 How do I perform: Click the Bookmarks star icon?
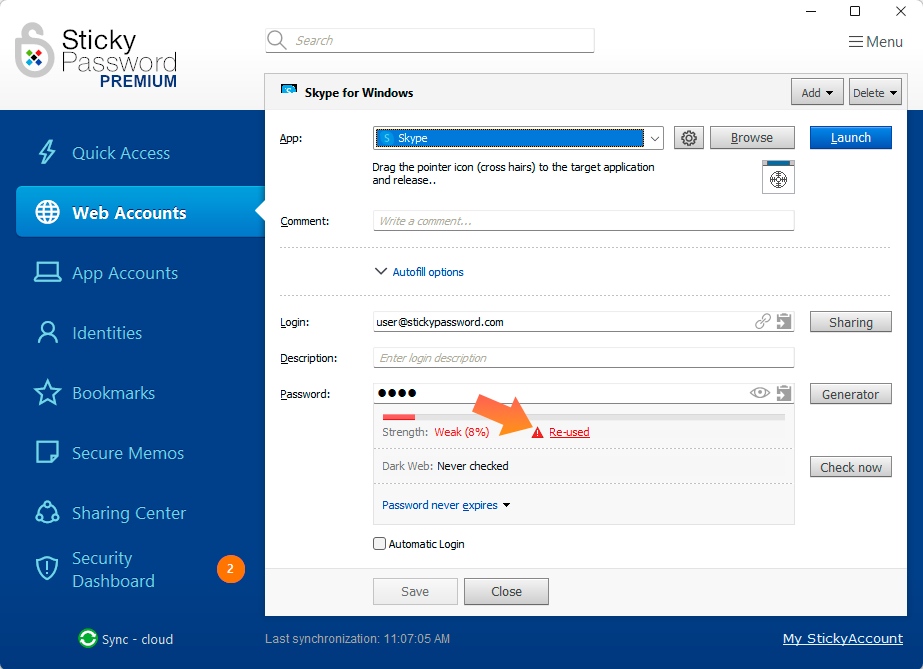[x=47, y=392]
